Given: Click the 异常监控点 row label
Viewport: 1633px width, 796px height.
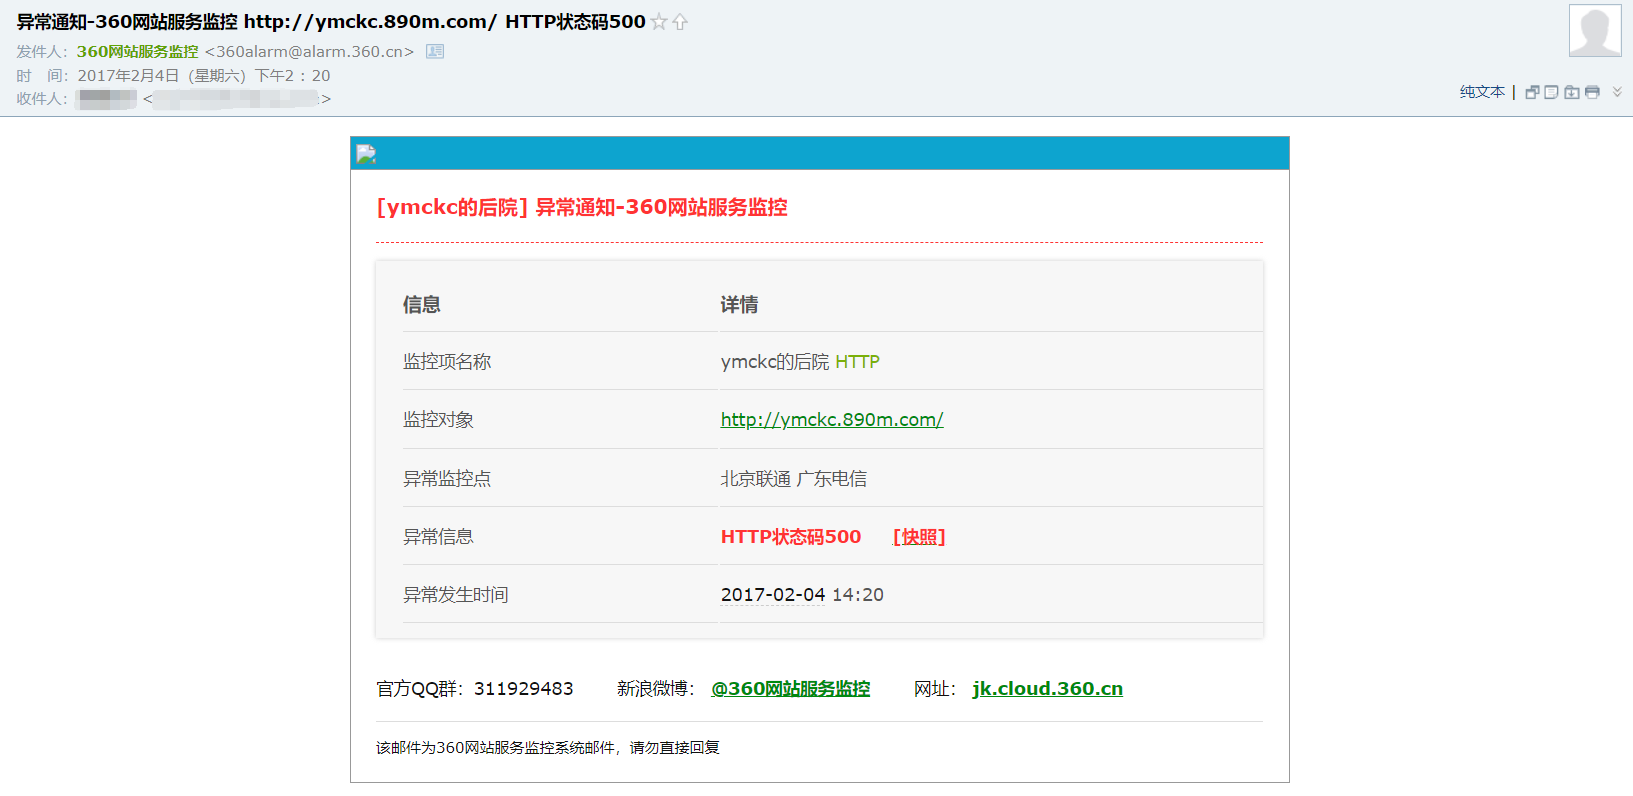Looking at the screenshot, I should 447,479.
